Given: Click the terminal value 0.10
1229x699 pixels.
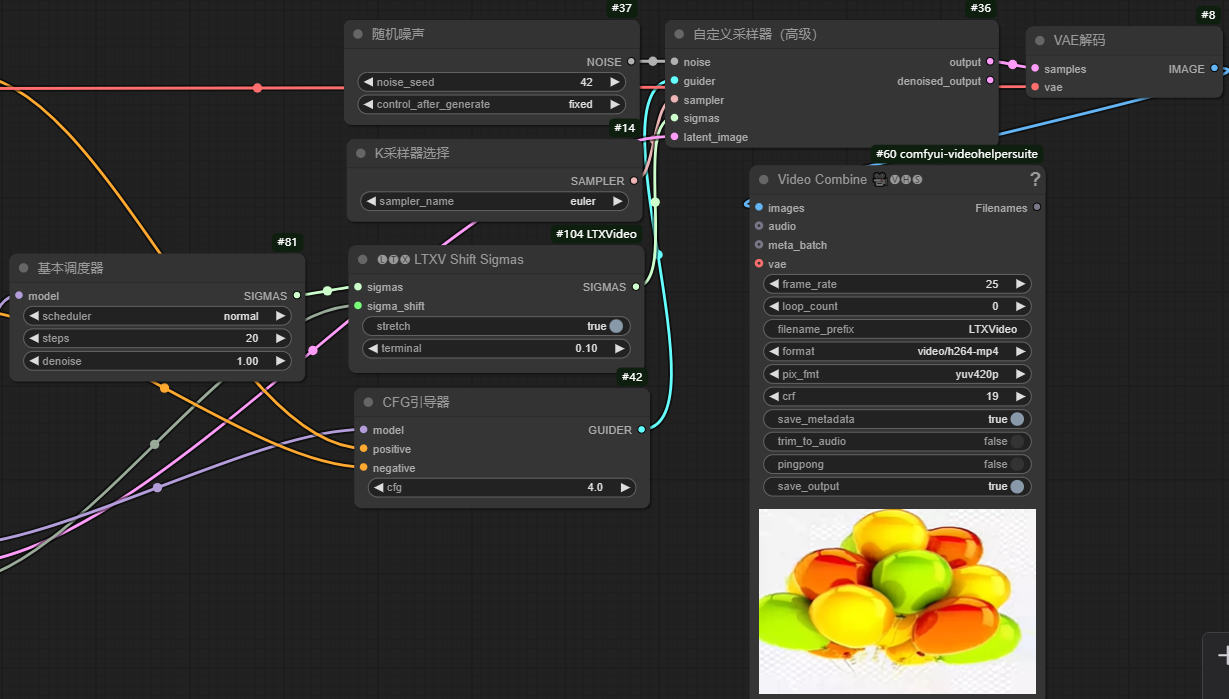Looking at the screenshot, I should click(586, 349).
